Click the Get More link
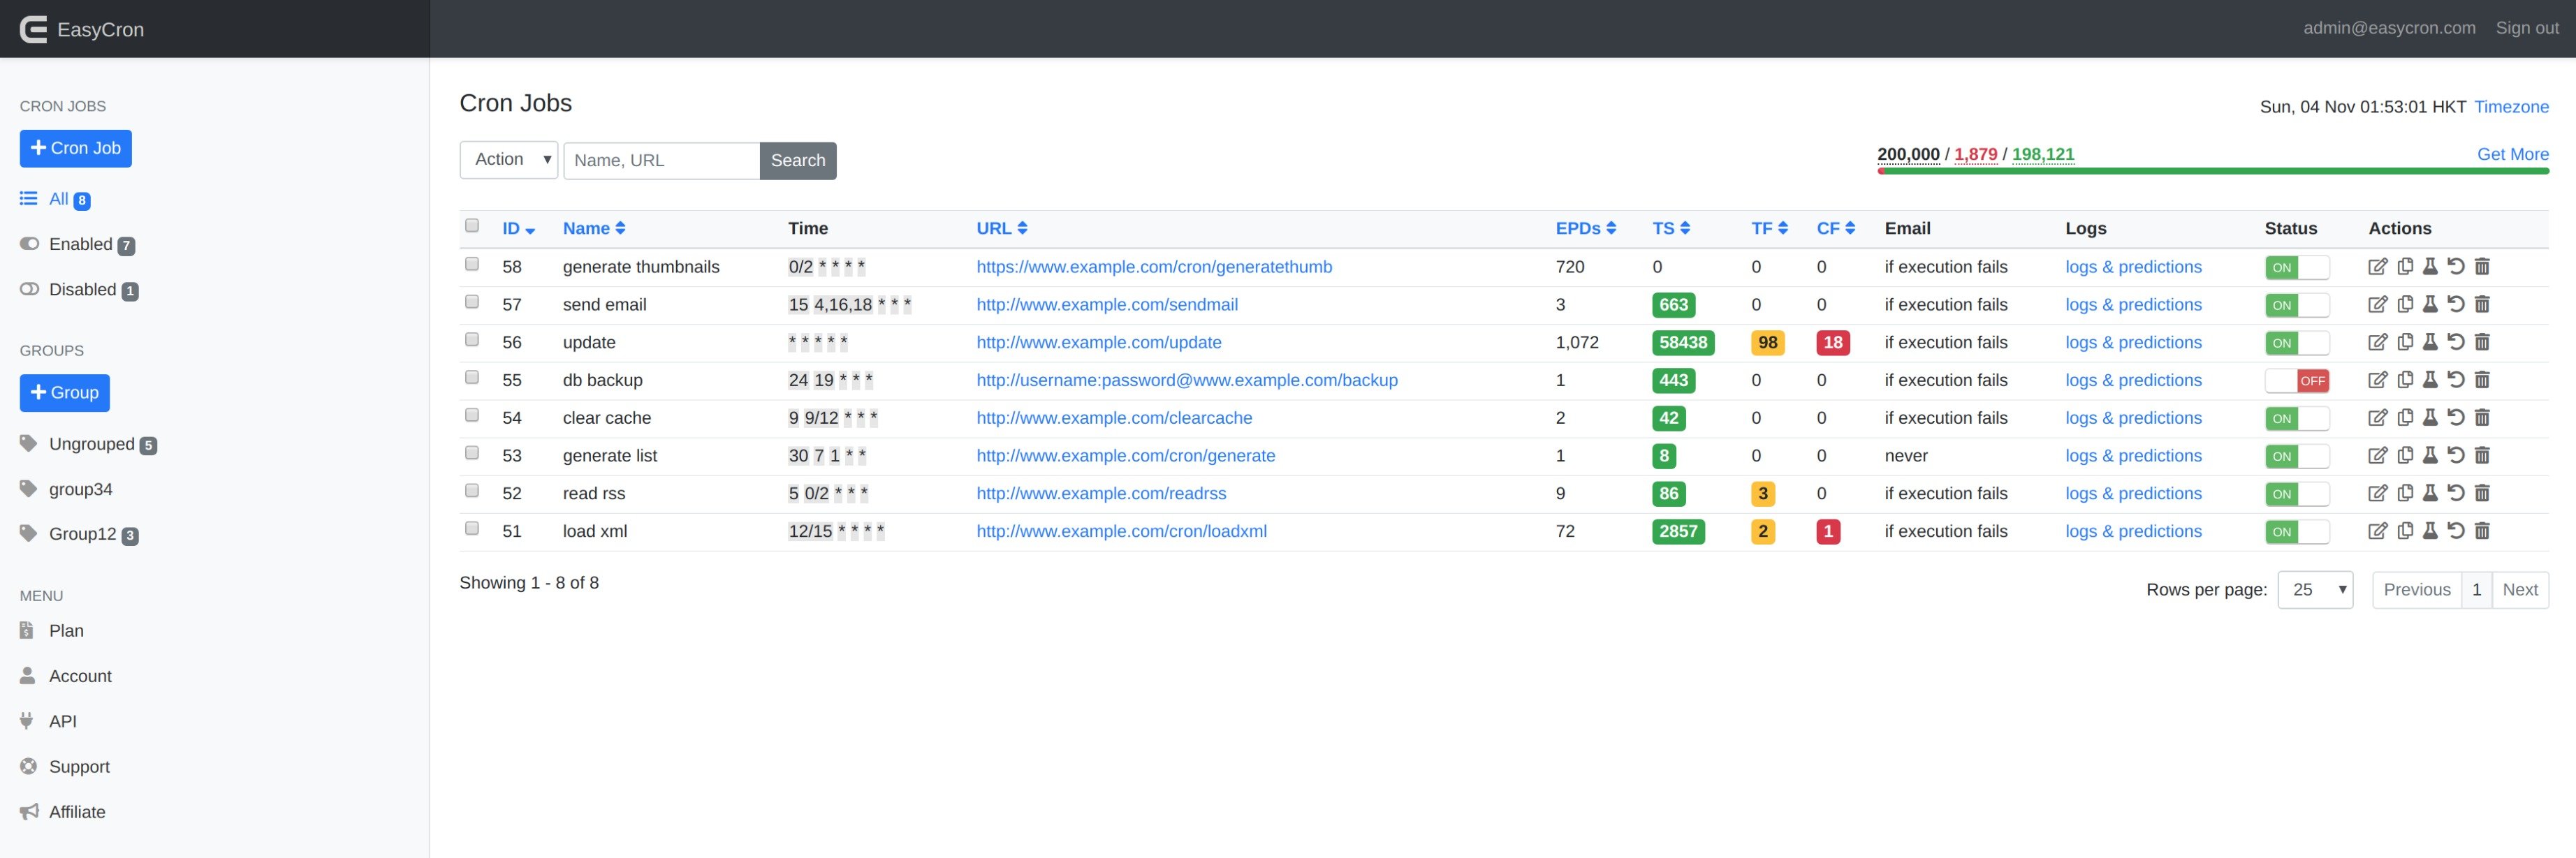 pyautogui.click(x=2512, y=154)
